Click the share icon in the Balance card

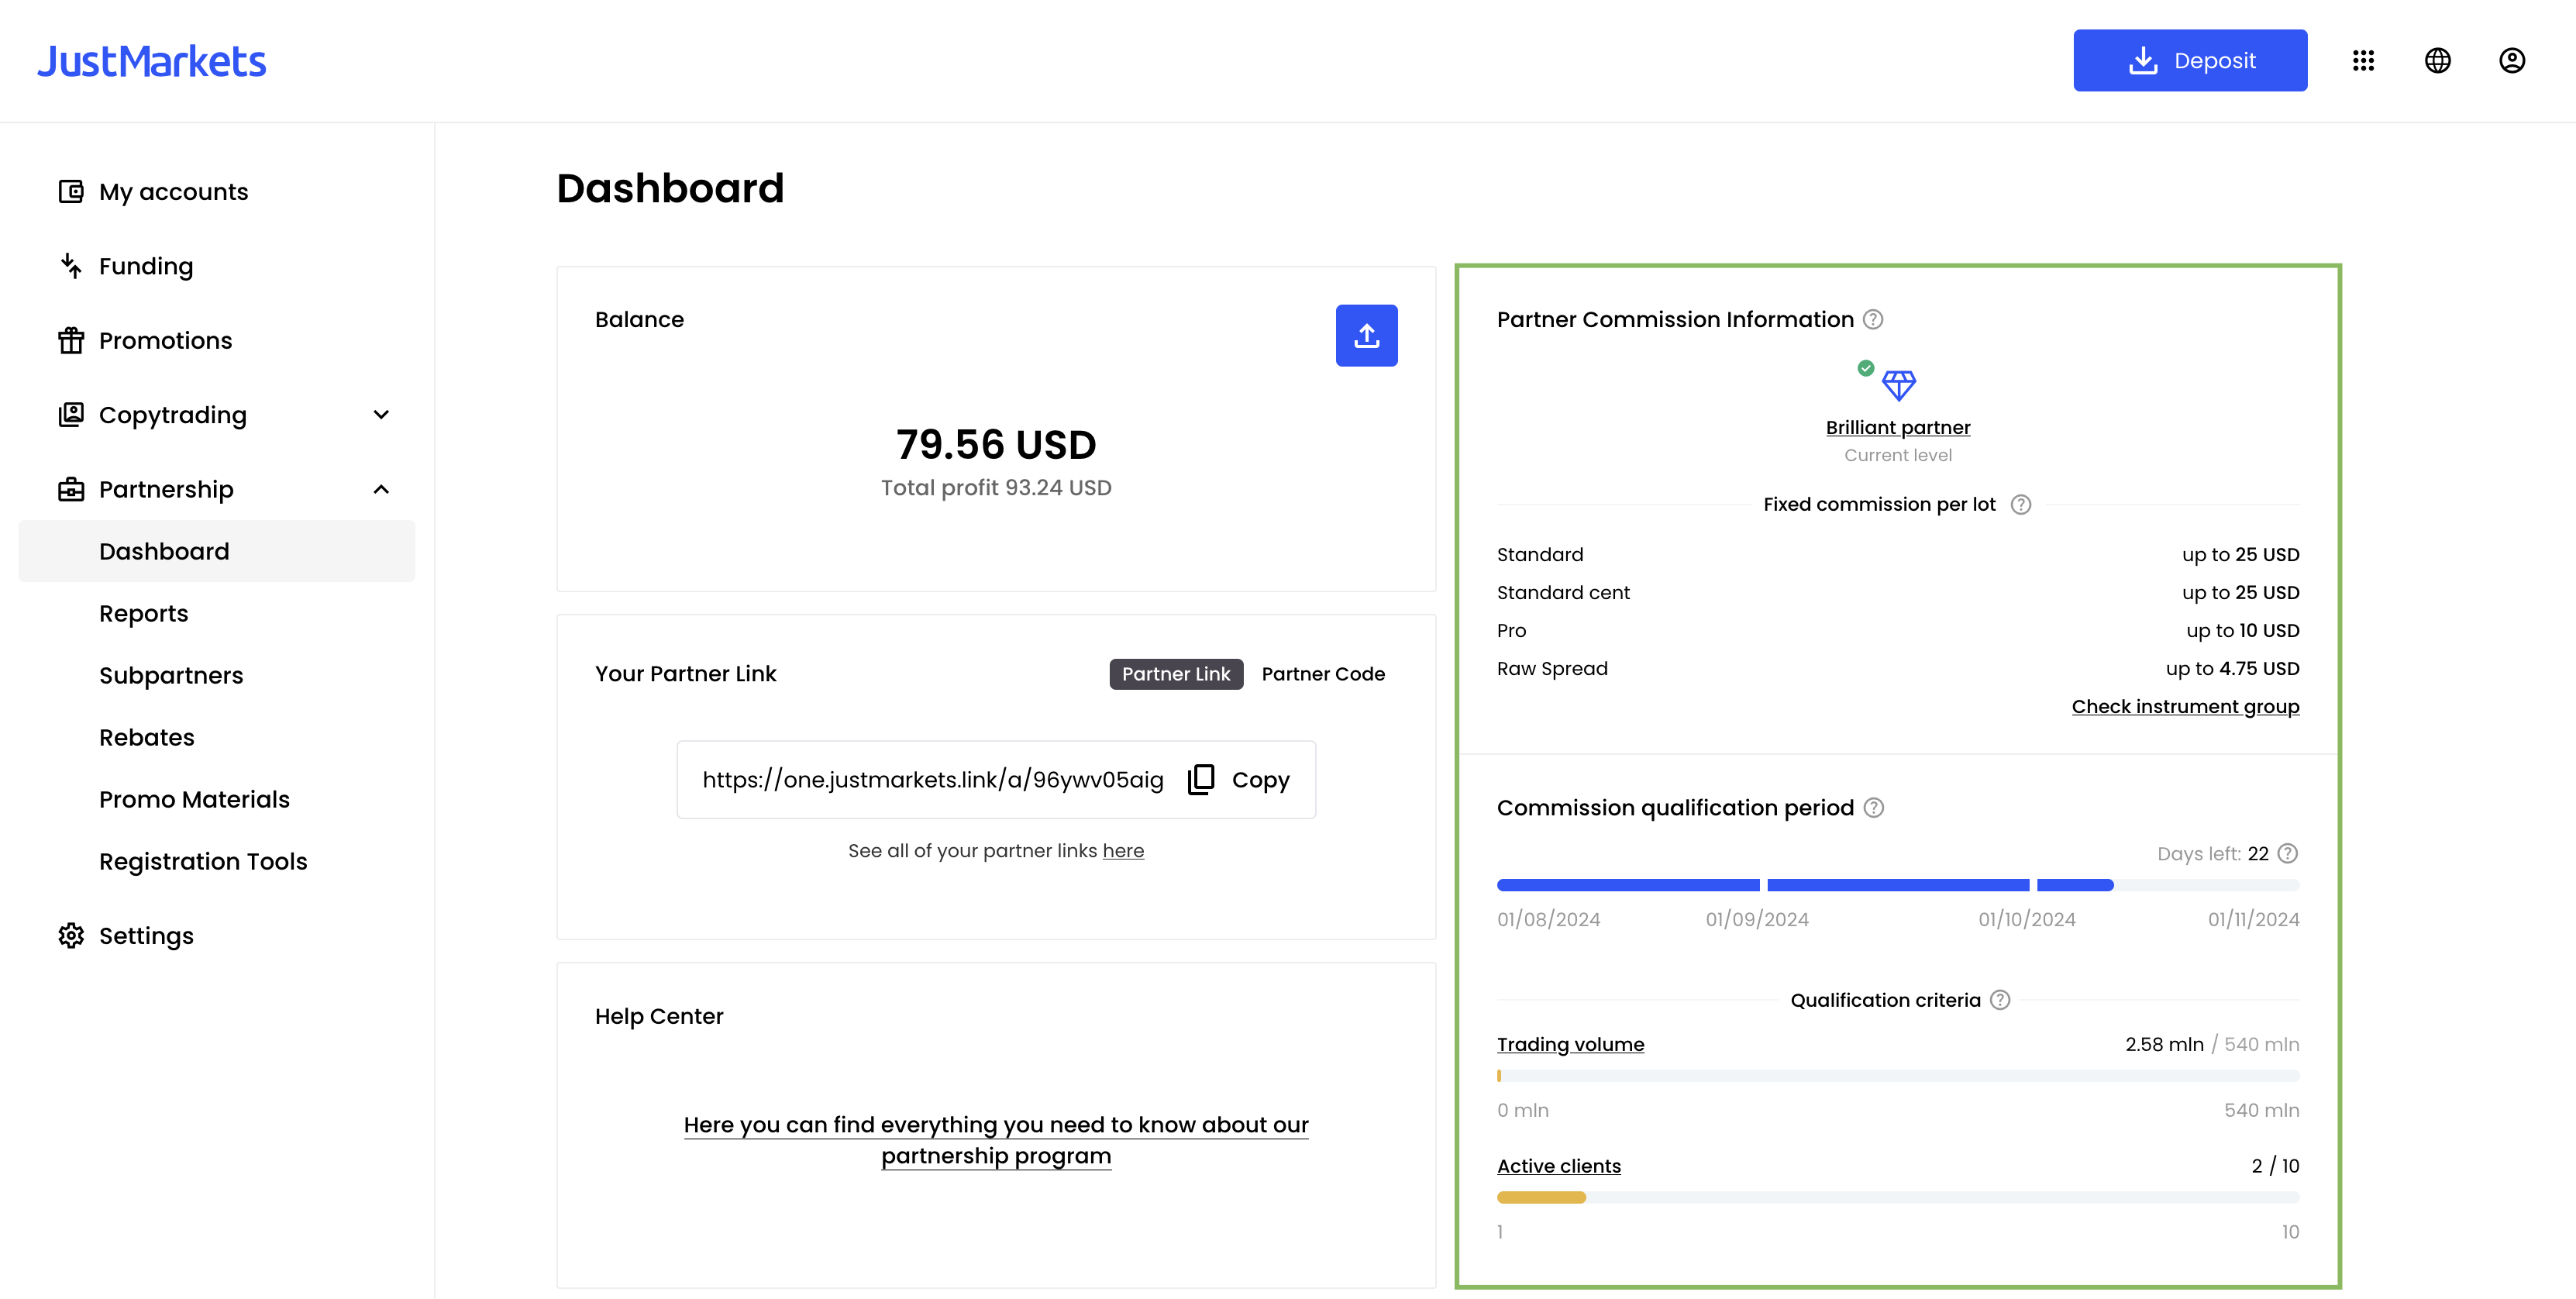(x=1366, y=335)
